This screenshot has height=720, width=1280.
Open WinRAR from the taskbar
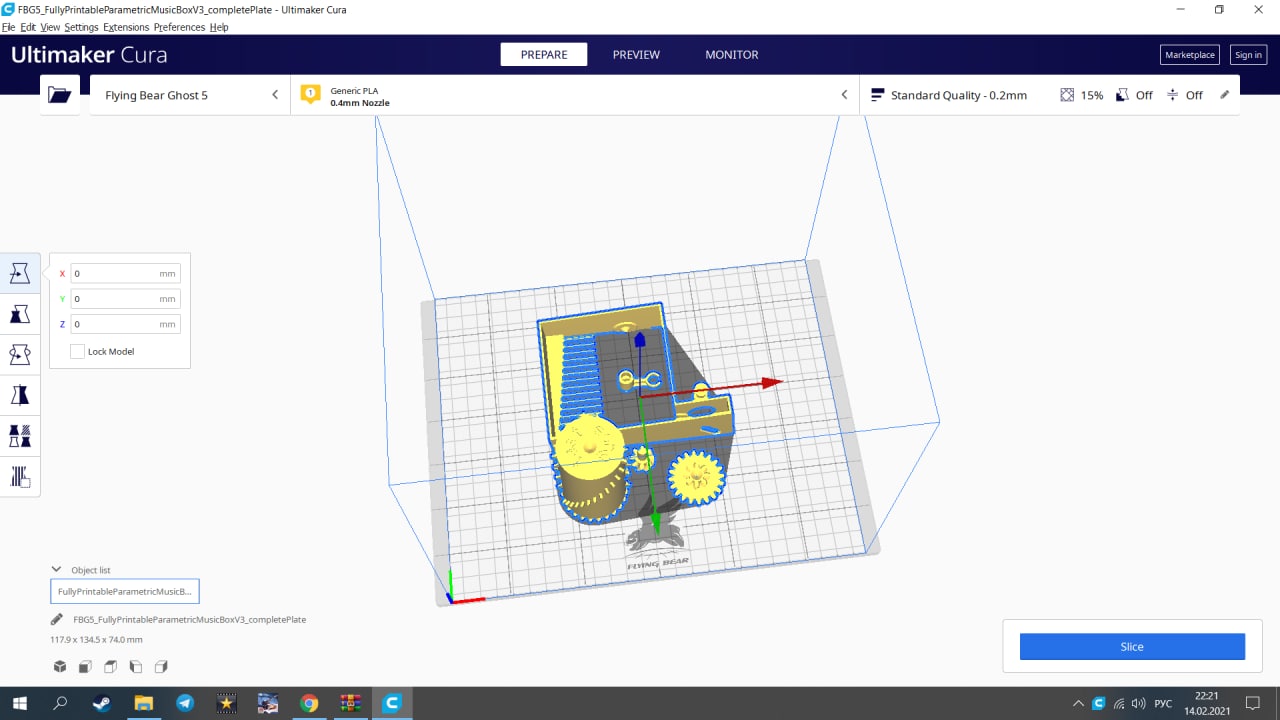click(x=350, y=703)
